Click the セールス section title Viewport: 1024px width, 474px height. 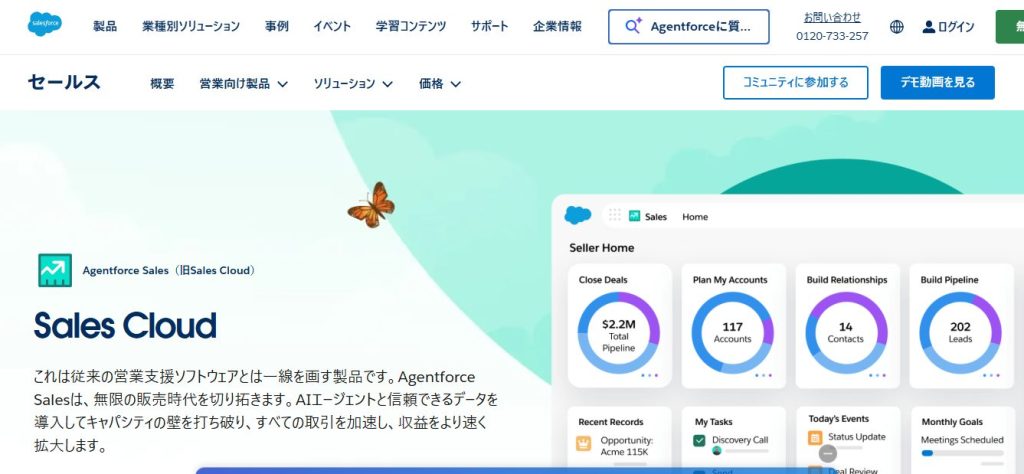[x=64, y=82]
